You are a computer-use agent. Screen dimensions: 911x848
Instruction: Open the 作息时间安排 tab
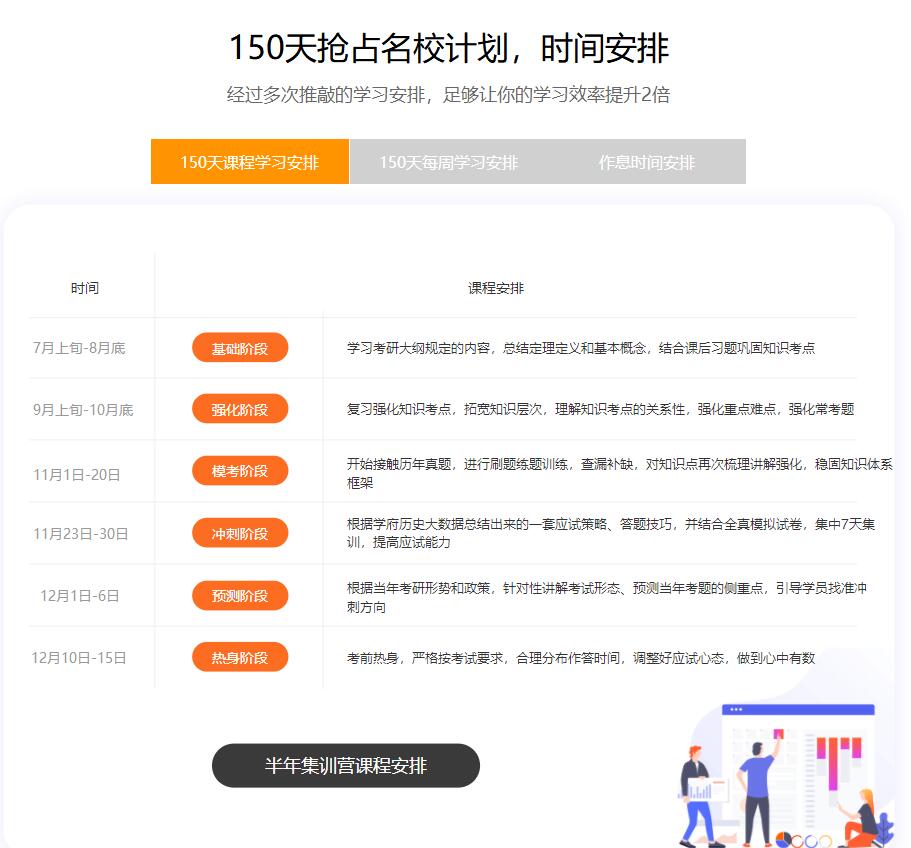[647, 161]
